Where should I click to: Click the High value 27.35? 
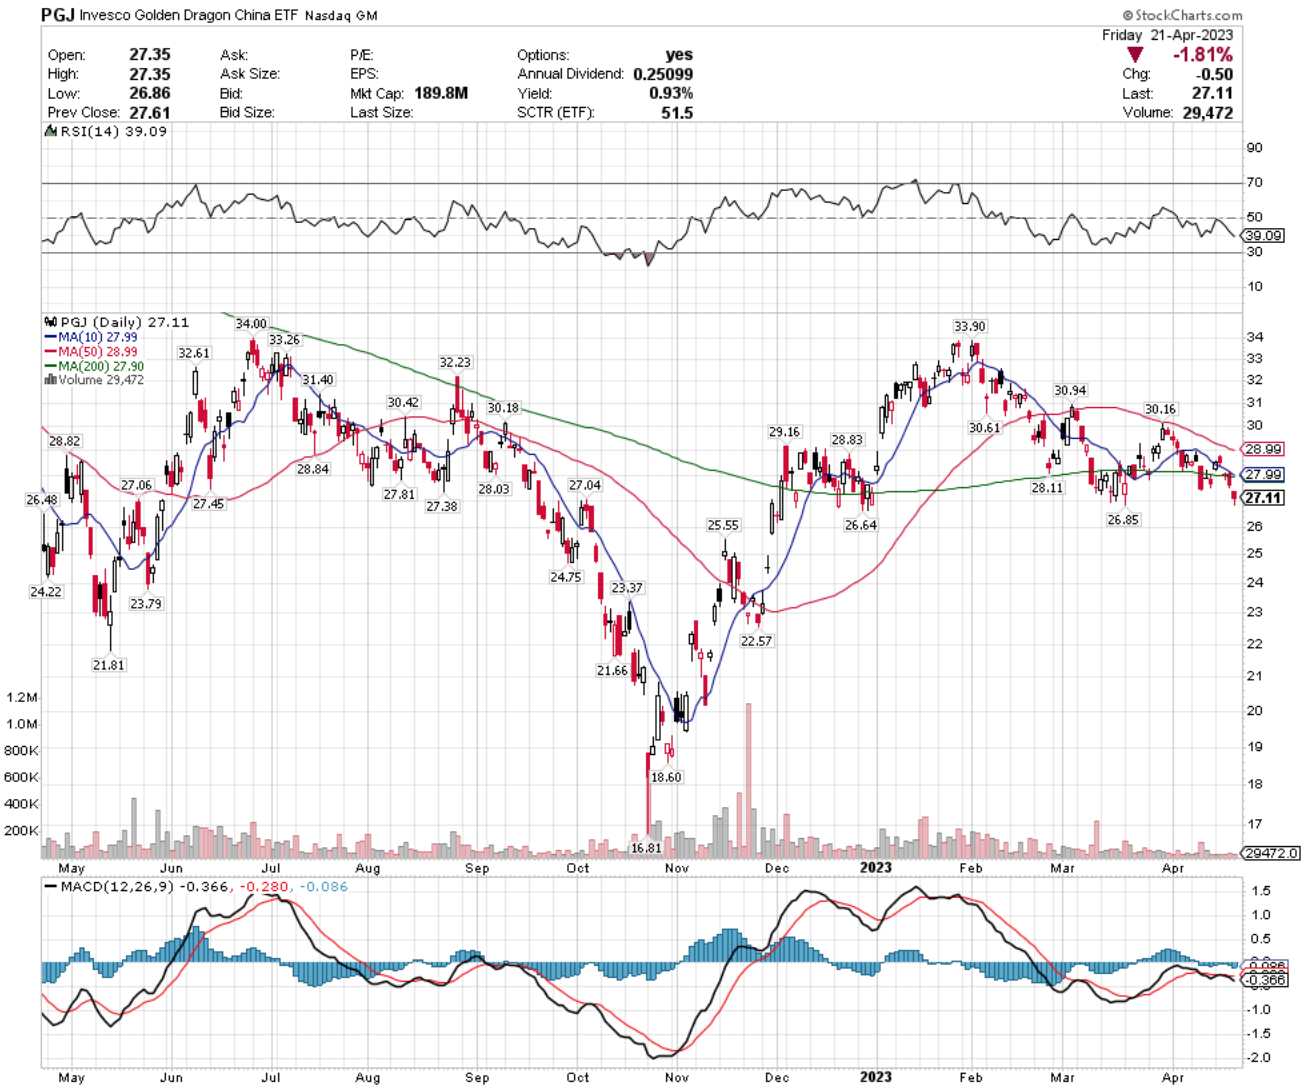coord(150,74)
